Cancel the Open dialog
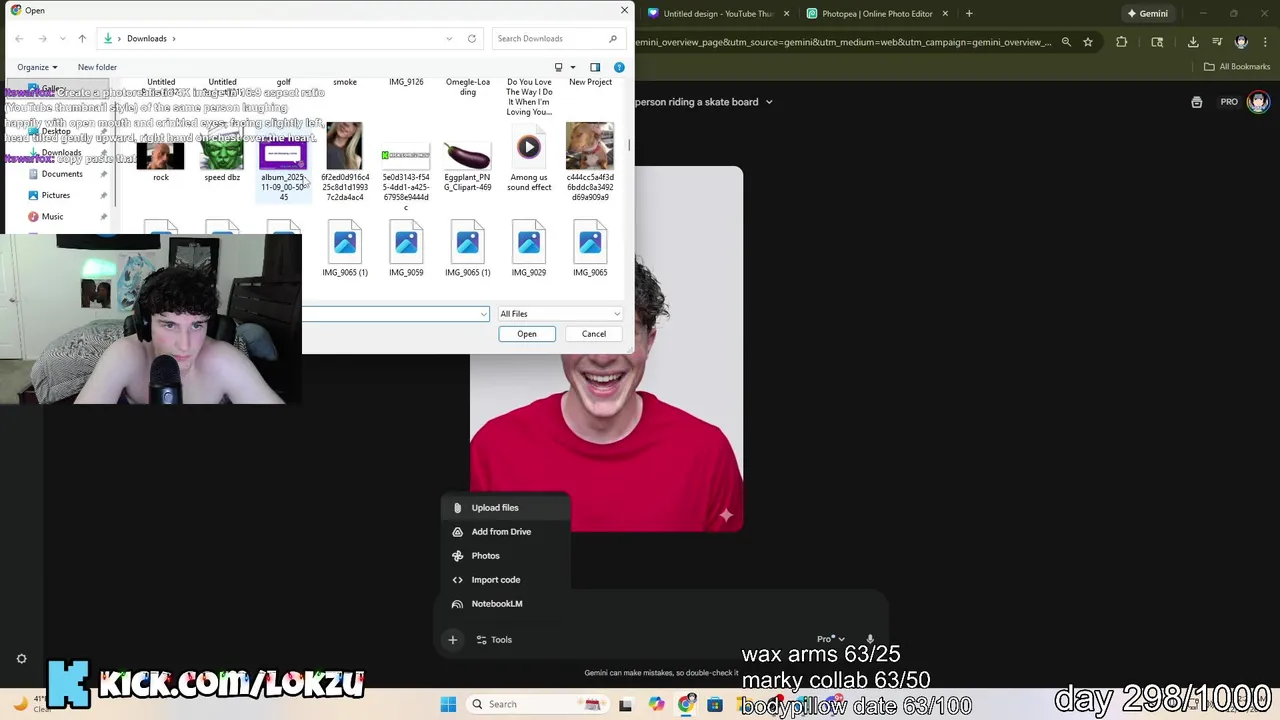 coord(594,334)
